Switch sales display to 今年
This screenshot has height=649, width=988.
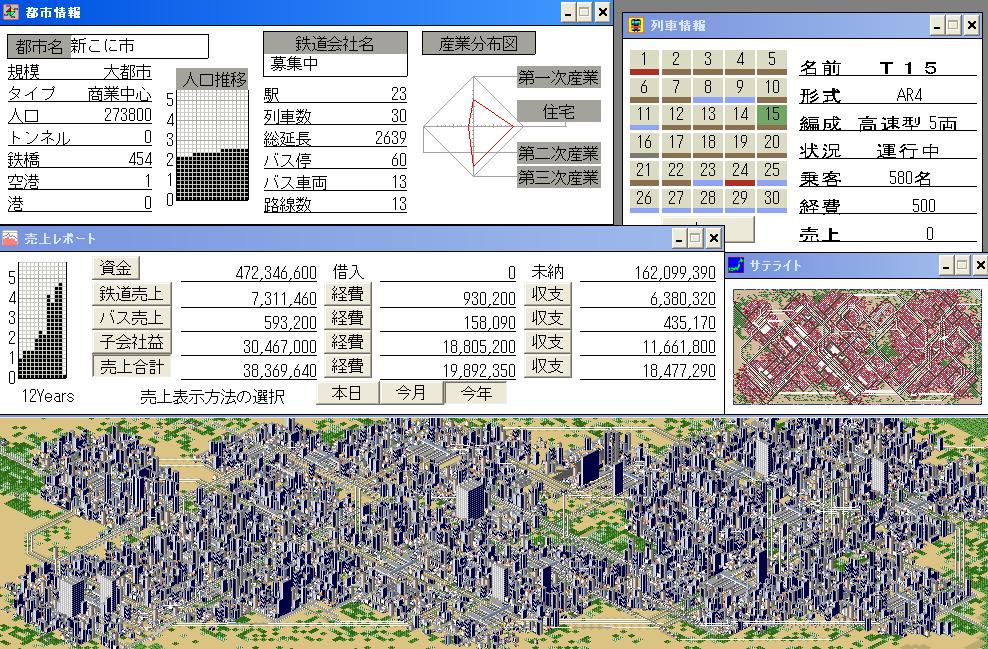tap(476, 393)
